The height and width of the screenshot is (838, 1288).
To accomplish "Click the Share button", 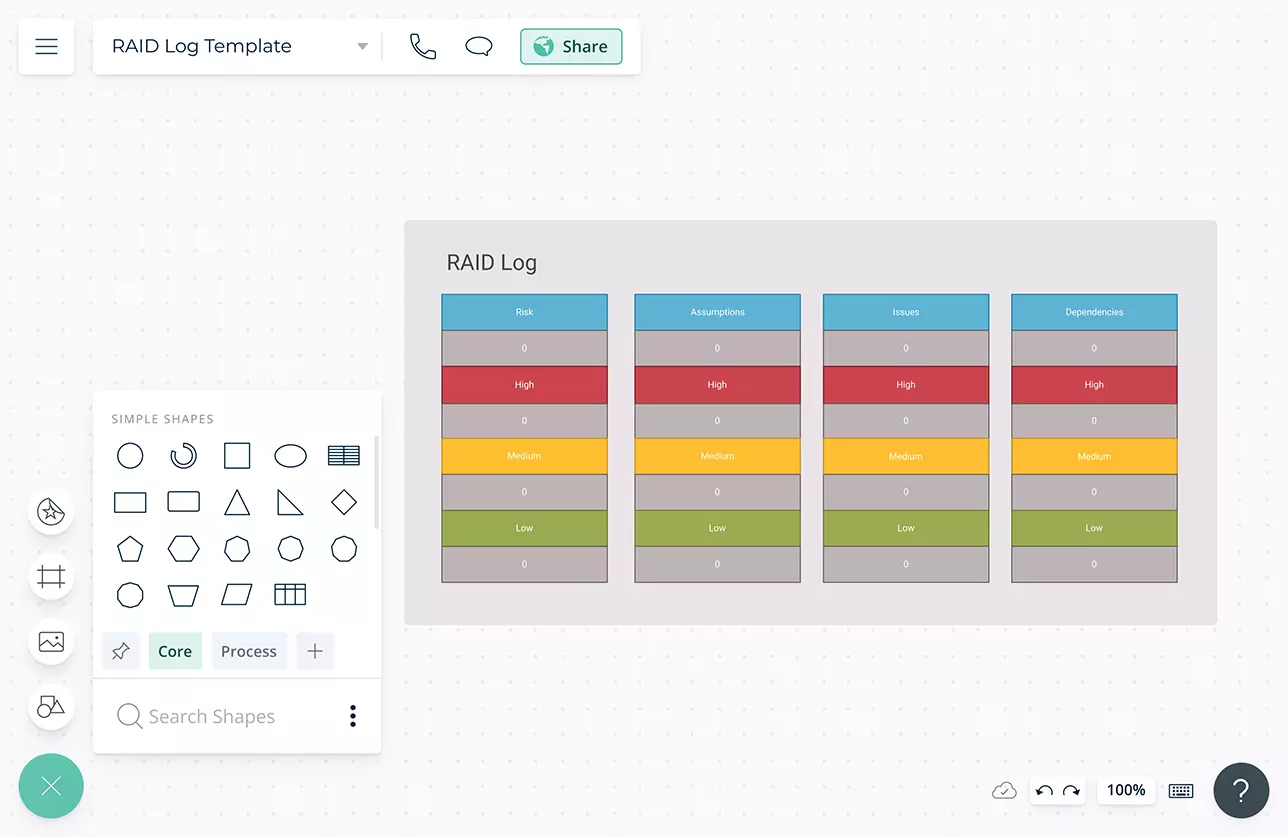I will tap(571, 47).
